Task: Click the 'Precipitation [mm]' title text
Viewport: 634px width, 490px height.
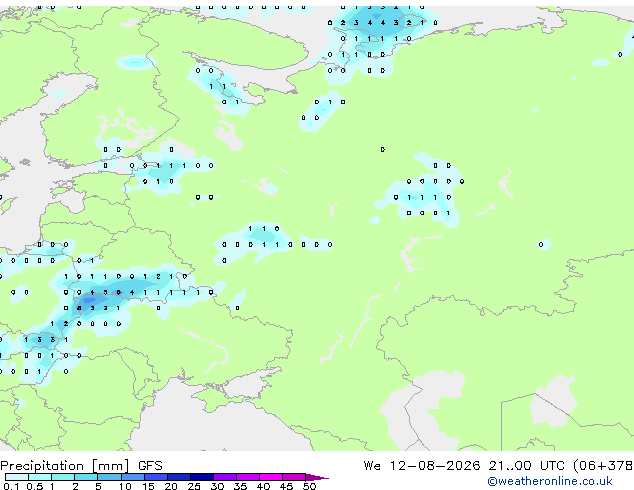Action: (65, 466)
